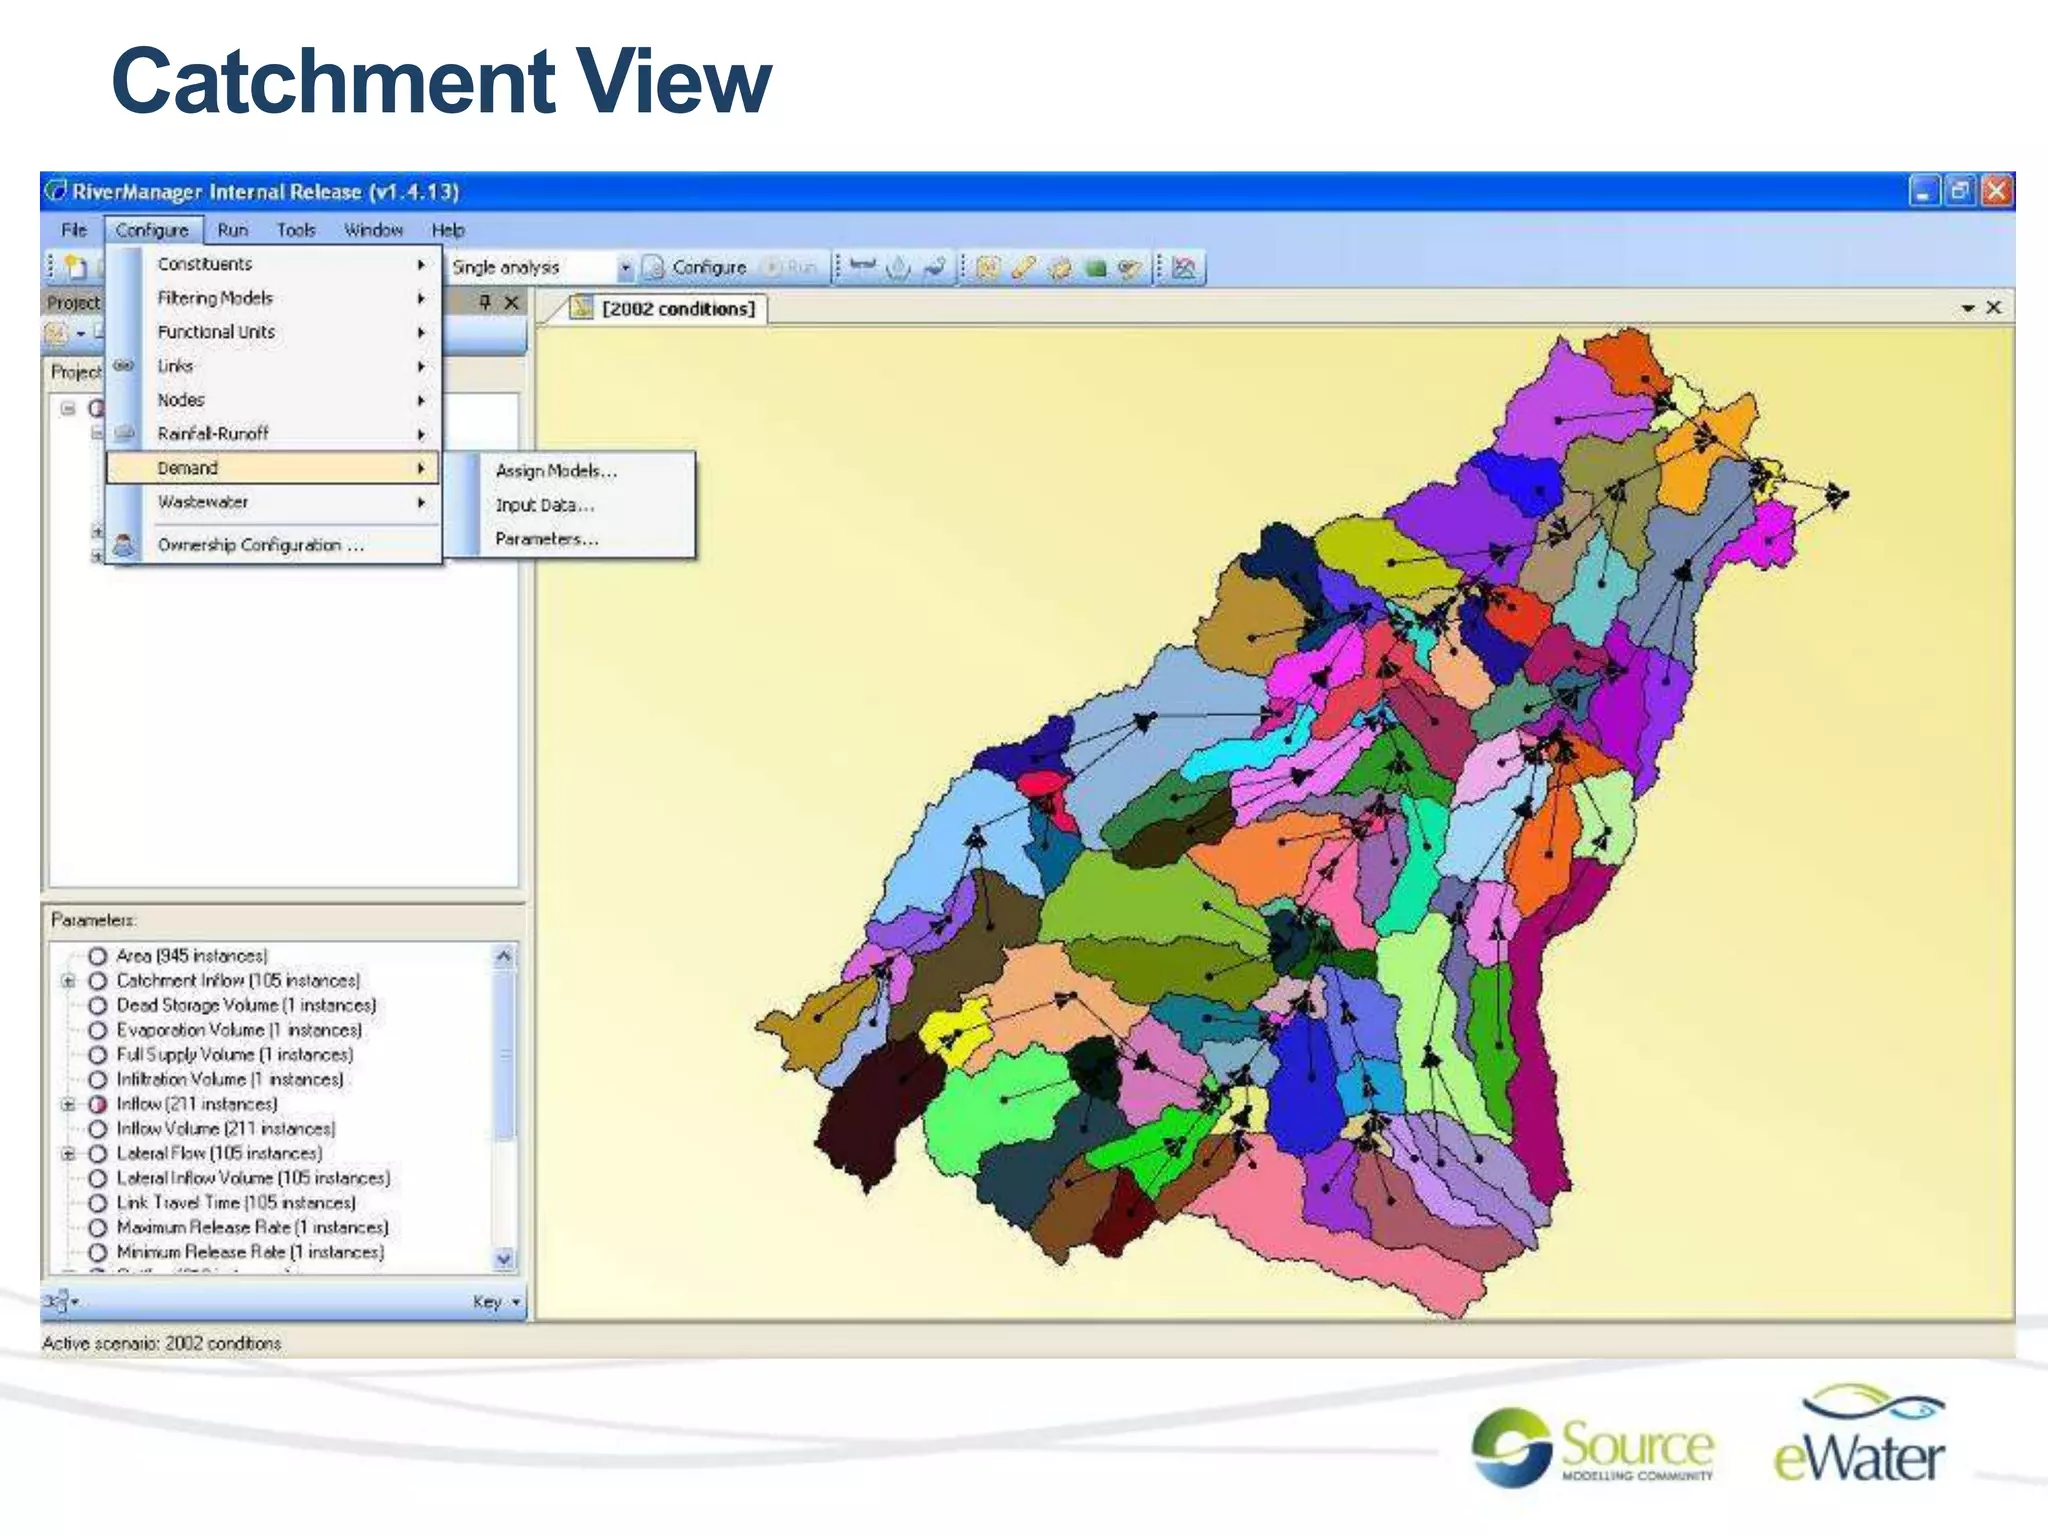Click the pencil edit toolbar icon

1023,268
